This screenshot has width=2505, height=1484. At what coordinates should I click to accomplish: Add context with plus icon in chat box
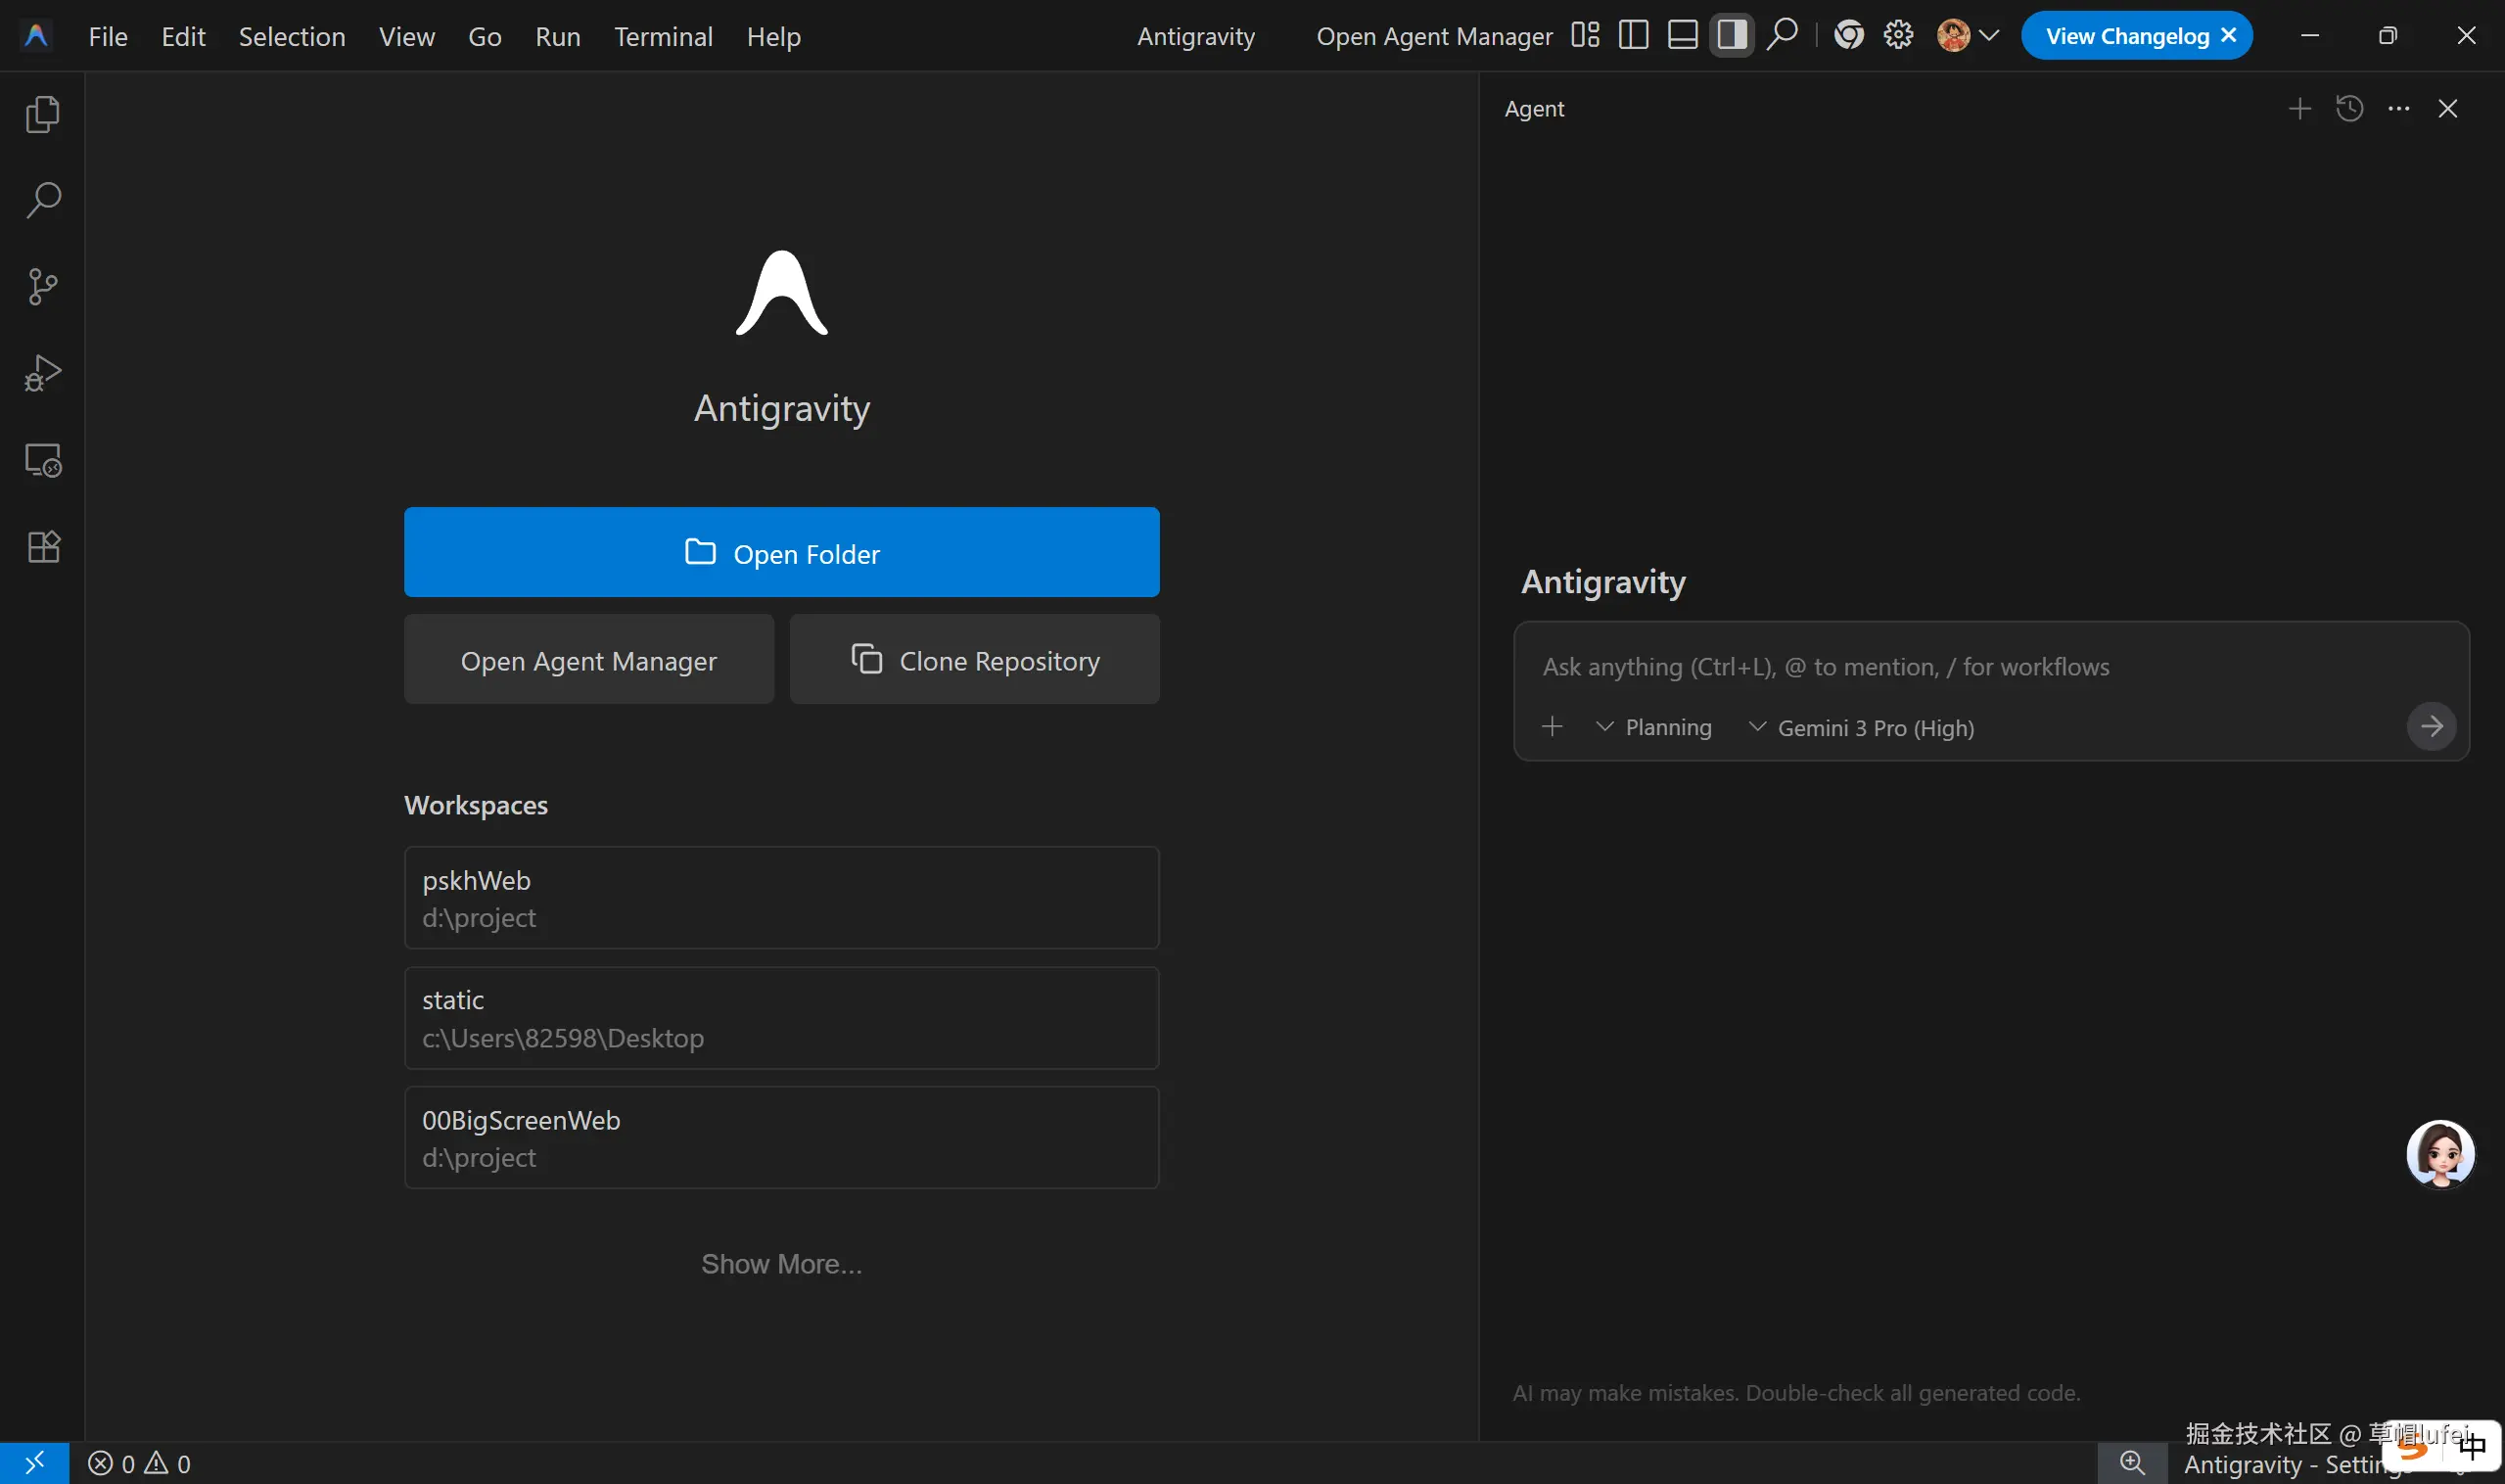point(1552,727)
